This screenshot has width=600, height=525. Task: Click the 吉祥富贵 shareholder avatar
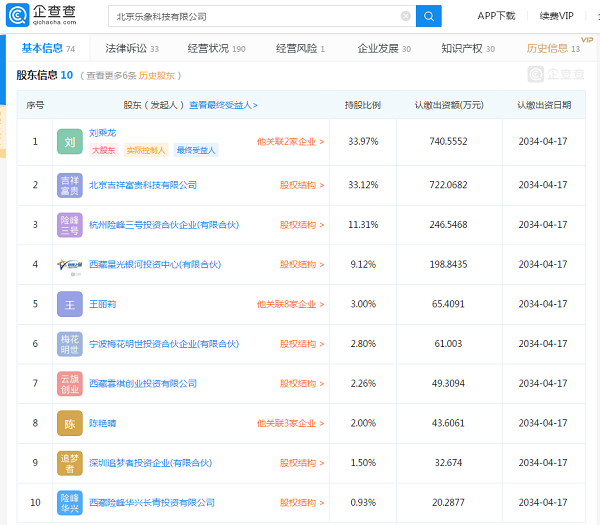tap(70, 185)
